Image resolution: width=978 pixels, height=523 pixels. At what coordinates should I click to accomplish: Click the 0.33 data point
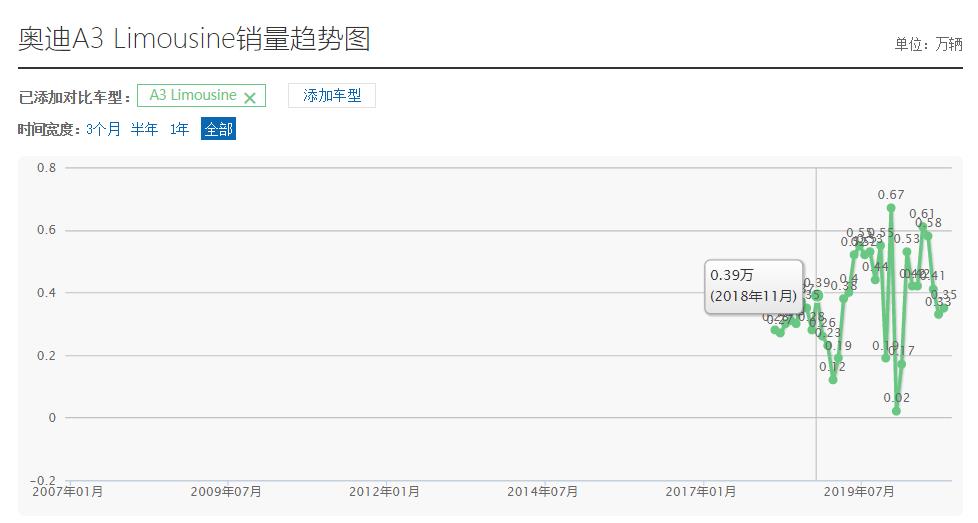click(x=939, y=314)
